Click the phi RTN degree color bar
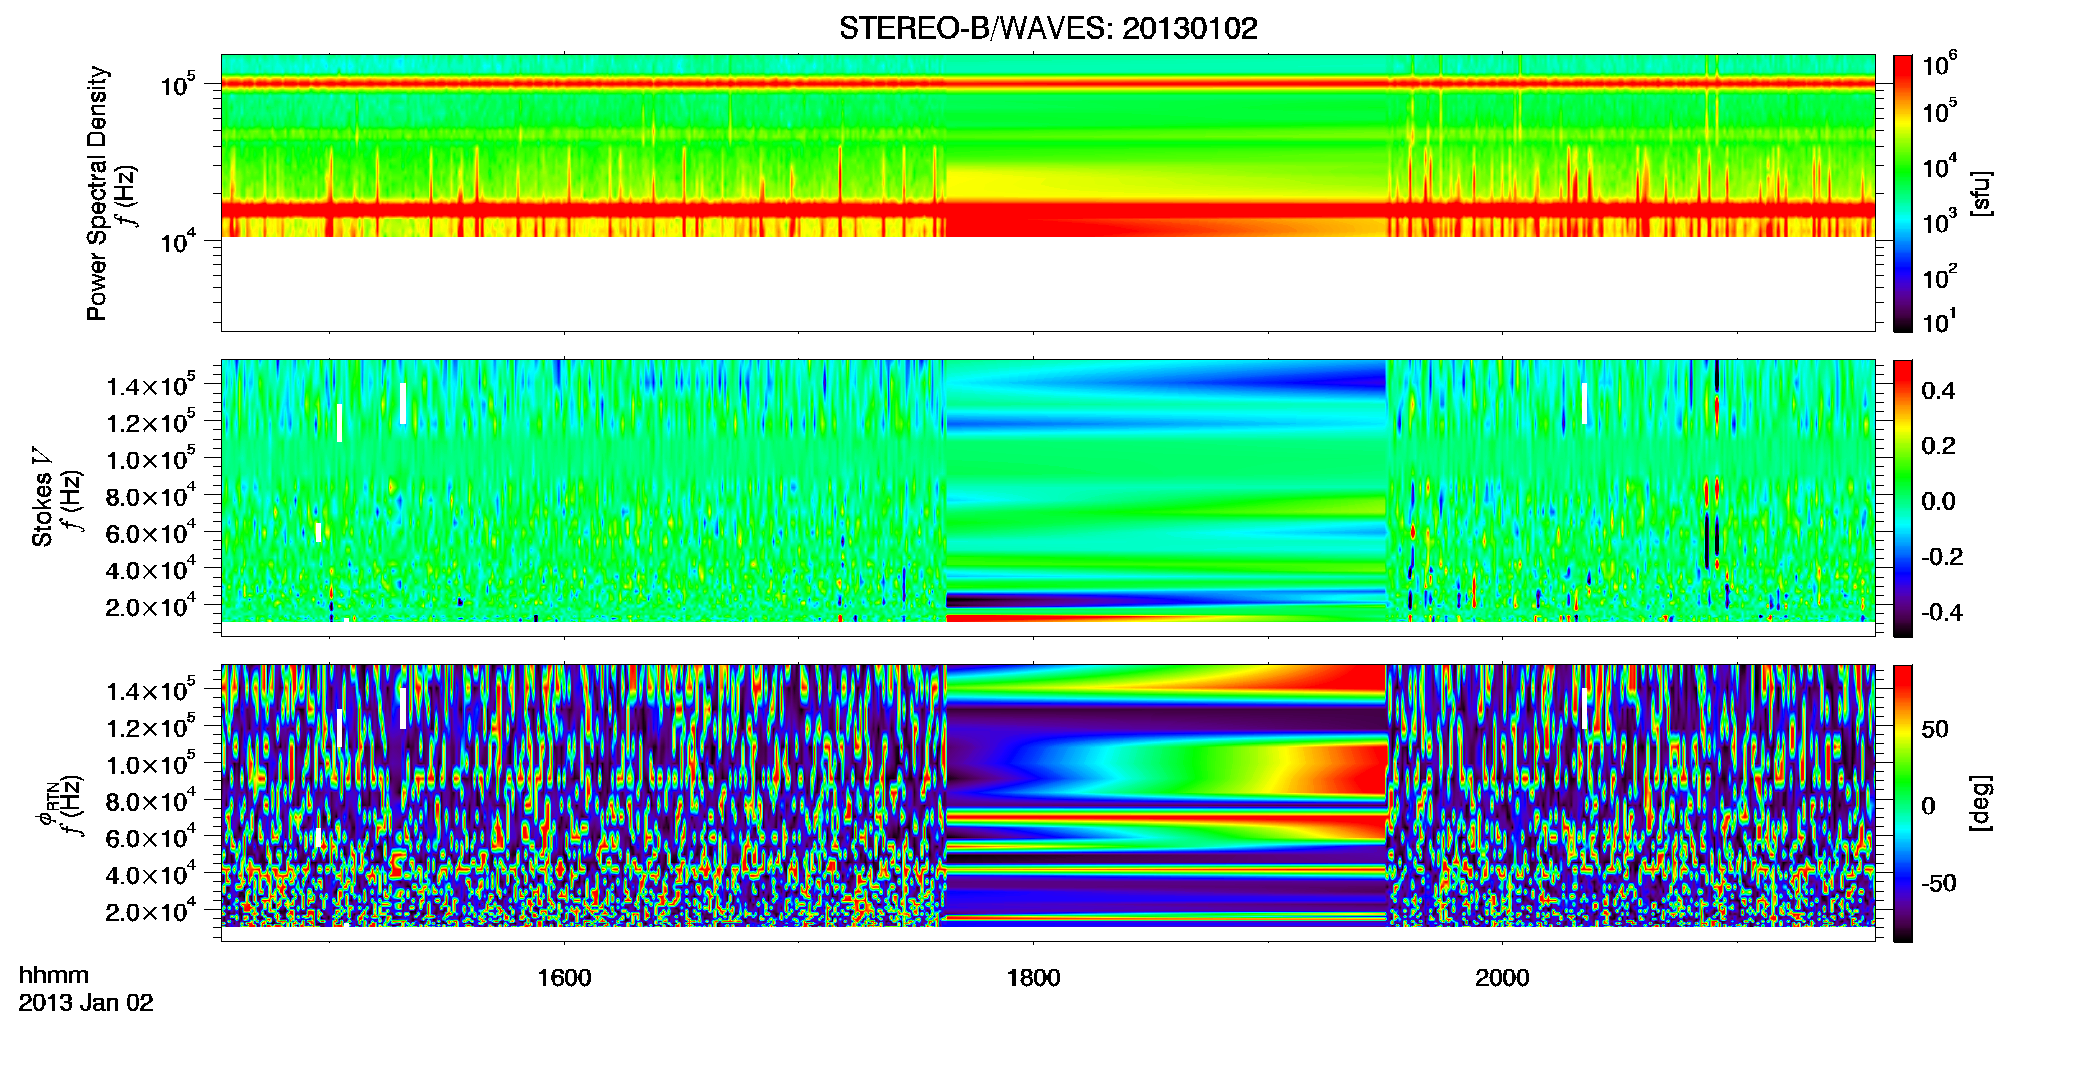The height and width of the screenshot is (1080, 2096). click(1903, 803)
